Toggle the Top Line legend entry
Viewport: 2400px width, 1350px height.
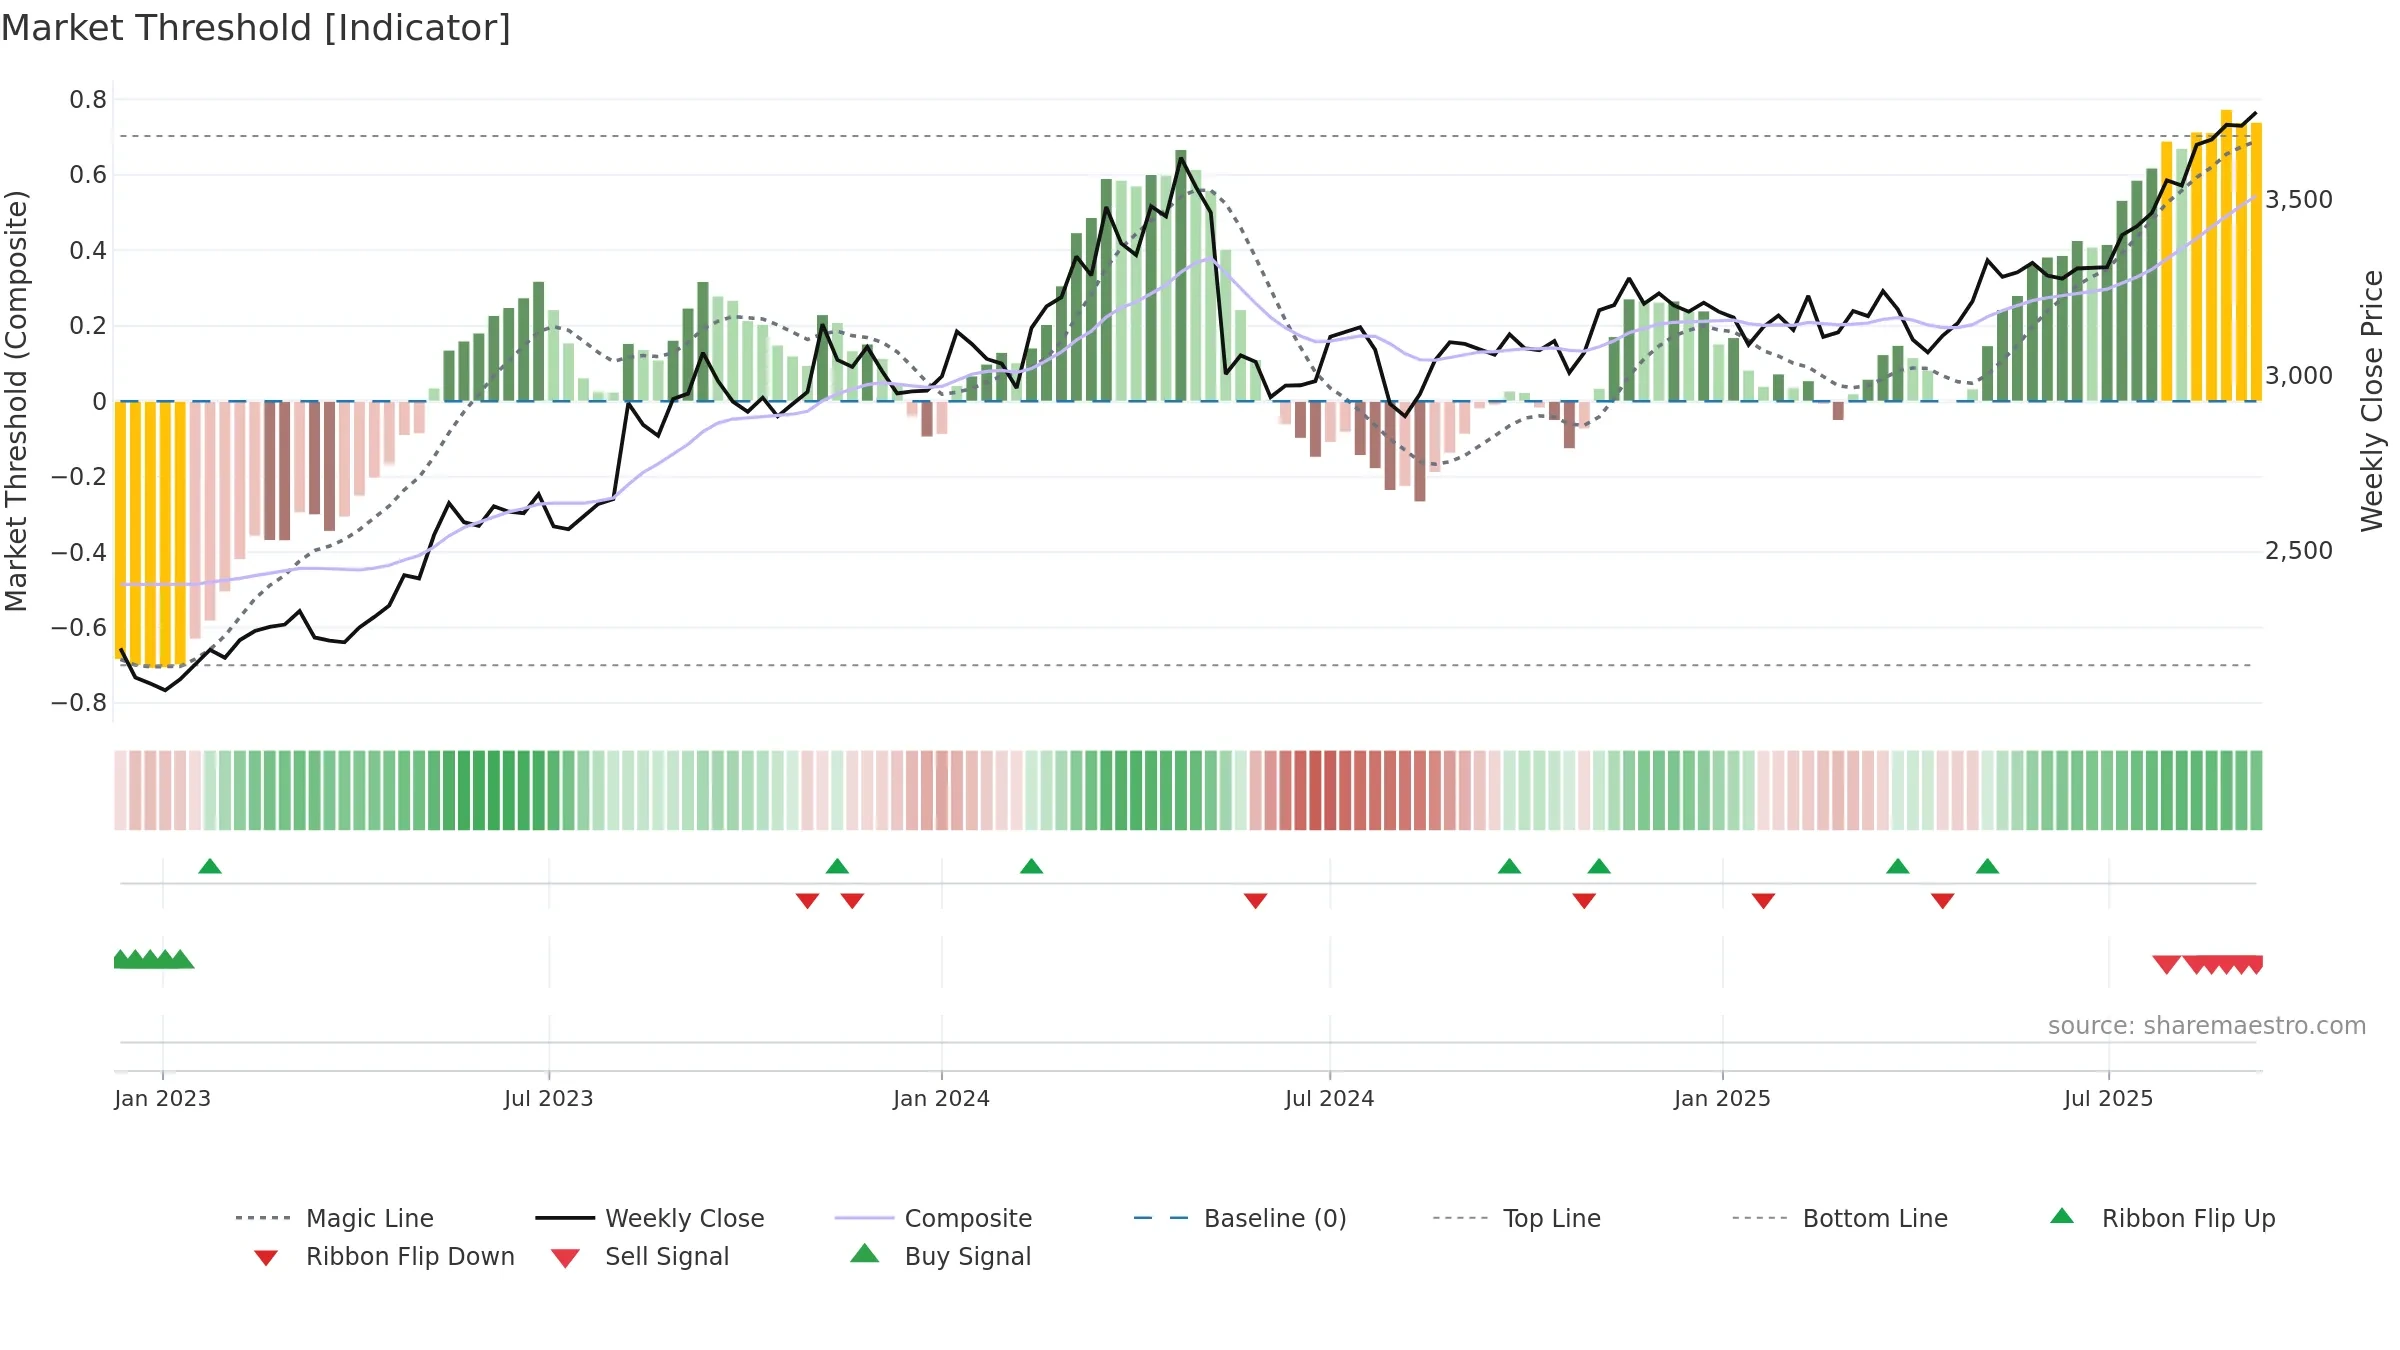(x=1516, y=1218)
